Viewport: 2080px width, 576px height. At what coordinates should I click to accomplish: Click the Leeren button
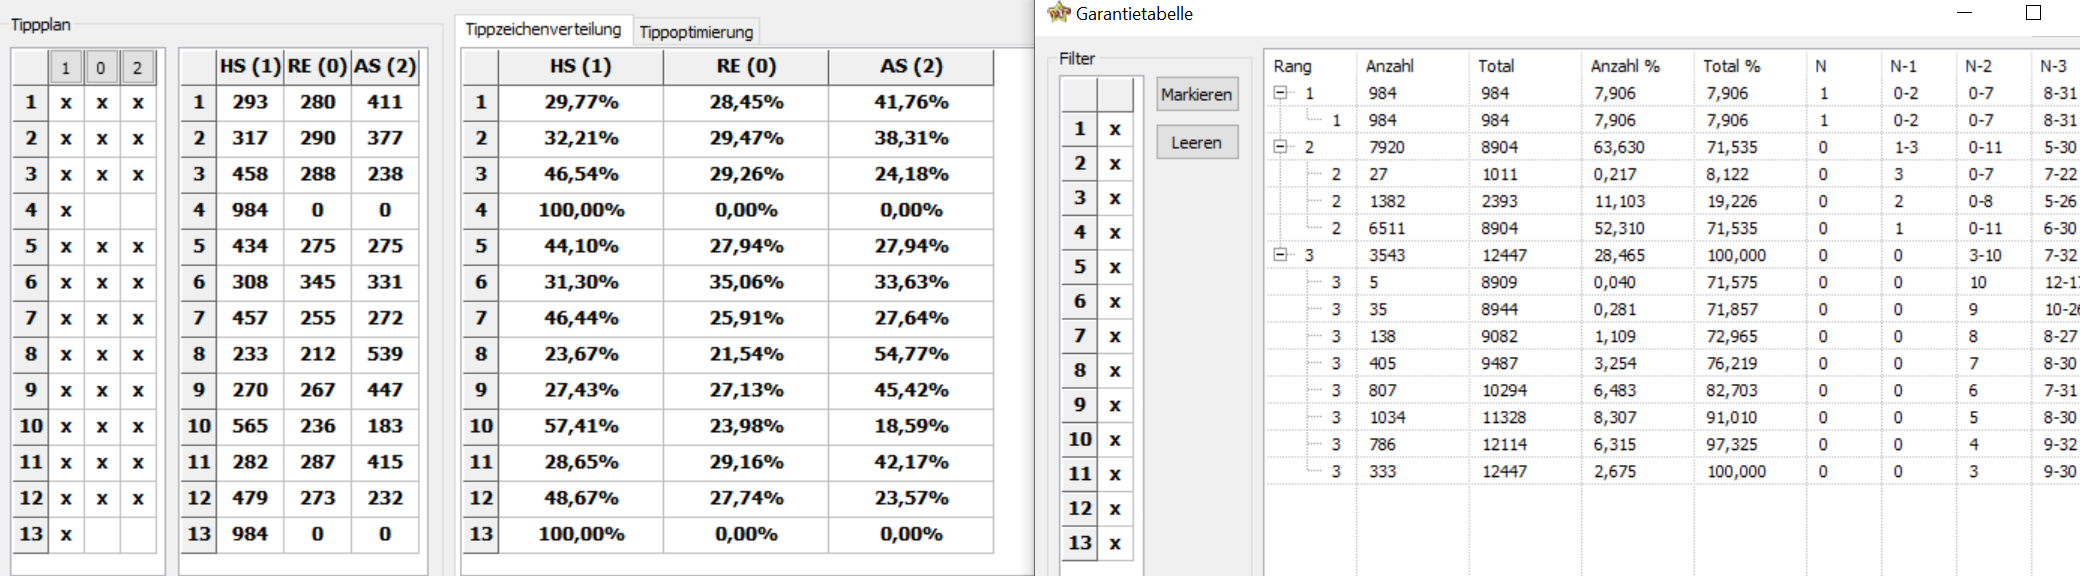[1197, 142]
